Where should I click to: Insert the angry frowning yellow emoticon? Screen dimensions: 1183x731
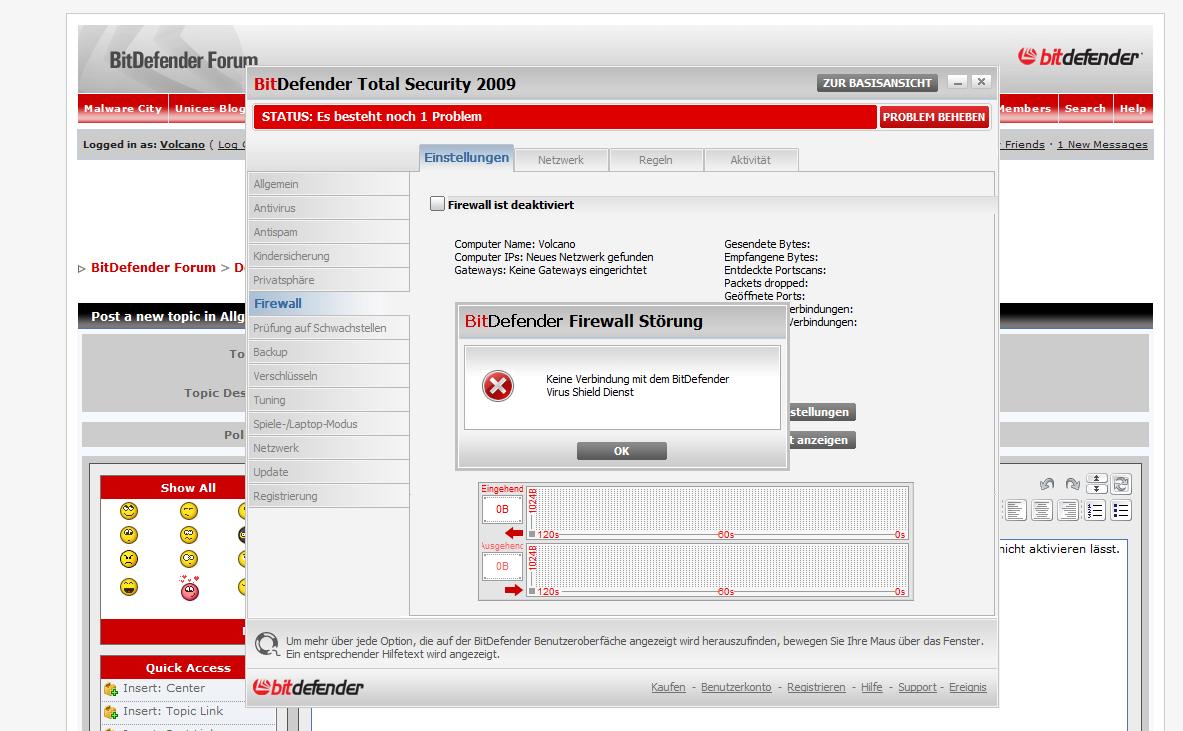[129, 559]
